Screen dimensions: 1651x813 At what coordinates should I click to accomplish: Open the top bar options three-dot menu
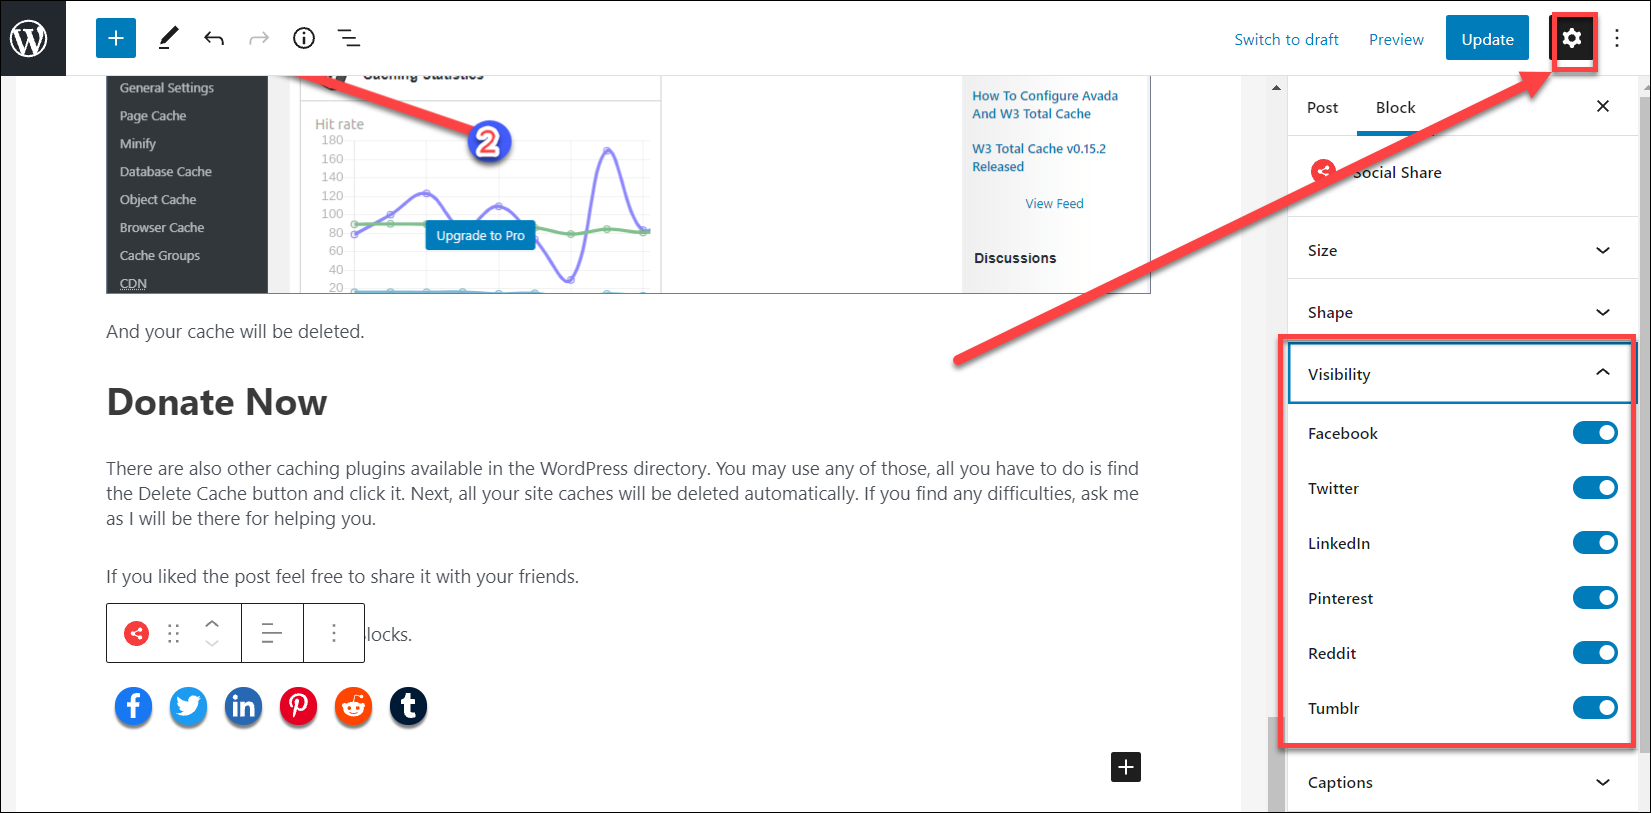(x=1617, y=38)
